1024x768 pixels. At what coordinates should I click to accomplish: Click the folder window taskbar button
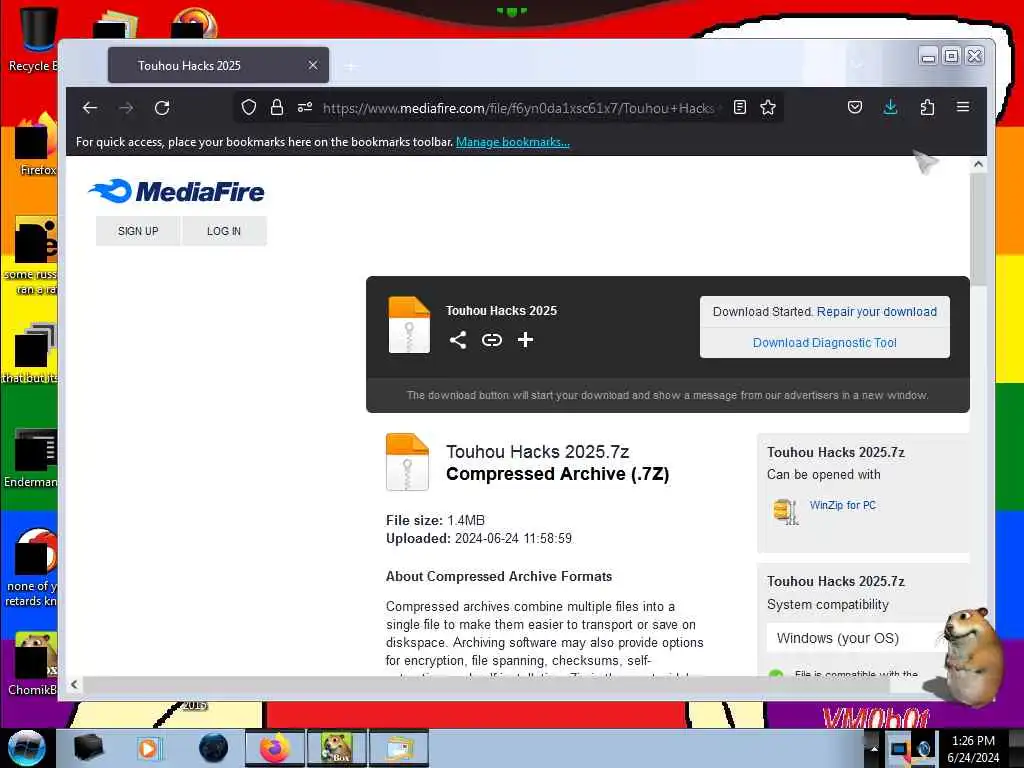click(x=398, y=748)
